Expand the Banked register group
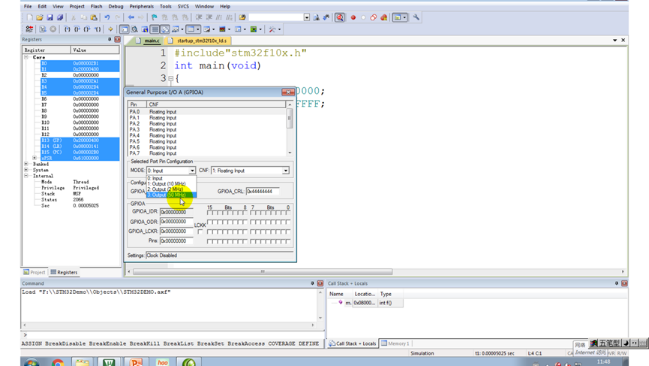 click(26, 164)
